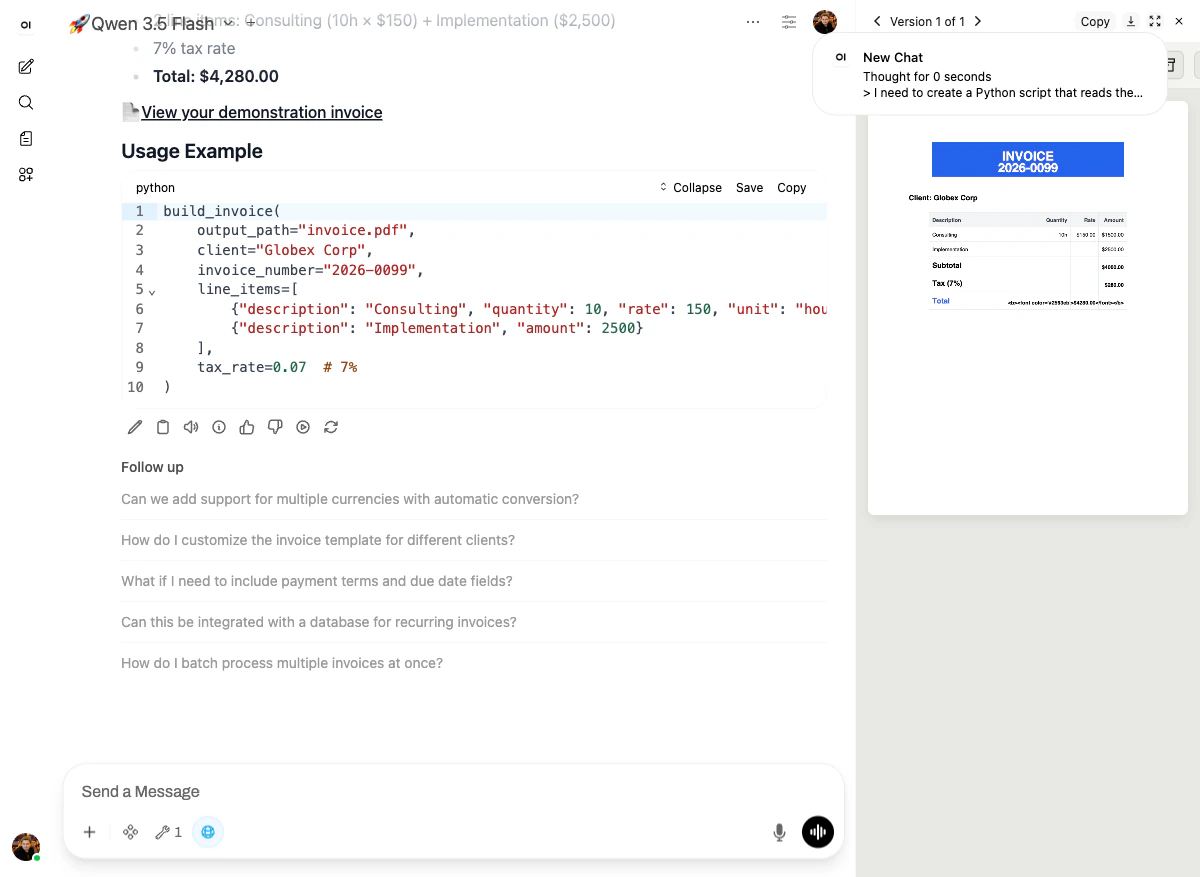This screenshot has height=877, width=1200.
Task: Read the response aloud with the speaker icon
Action: click(191, 427)
